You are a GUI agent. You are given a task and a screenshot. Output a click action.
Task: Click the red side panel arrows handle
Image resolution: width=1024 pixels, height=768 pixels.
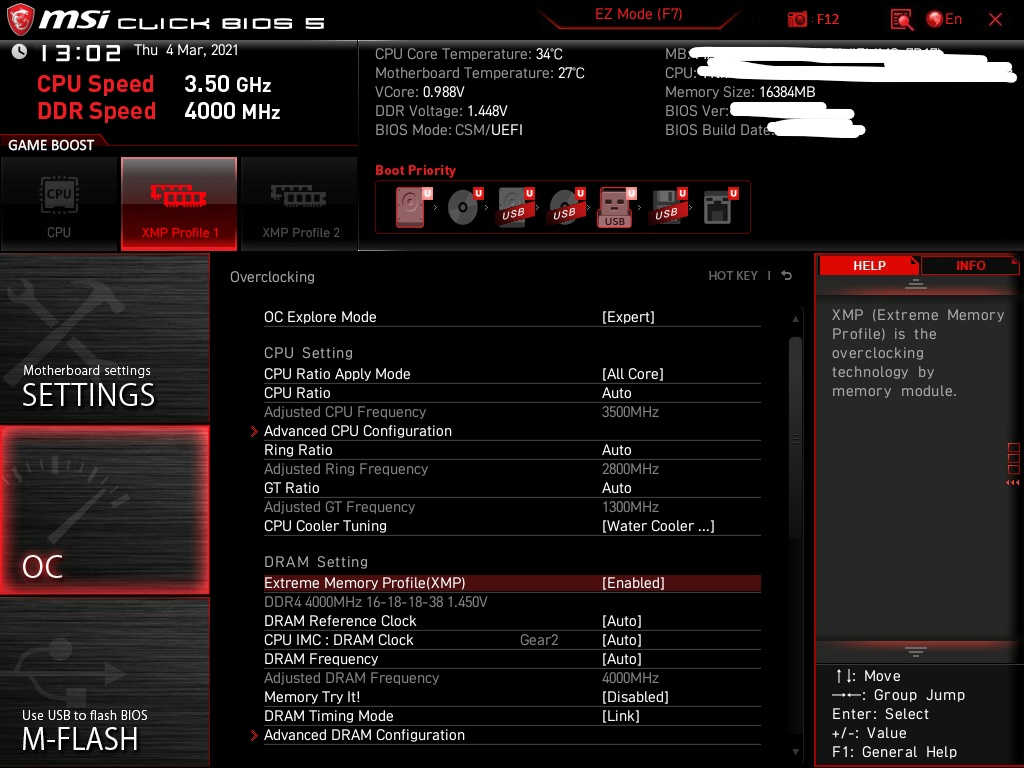coord(1013,466)
